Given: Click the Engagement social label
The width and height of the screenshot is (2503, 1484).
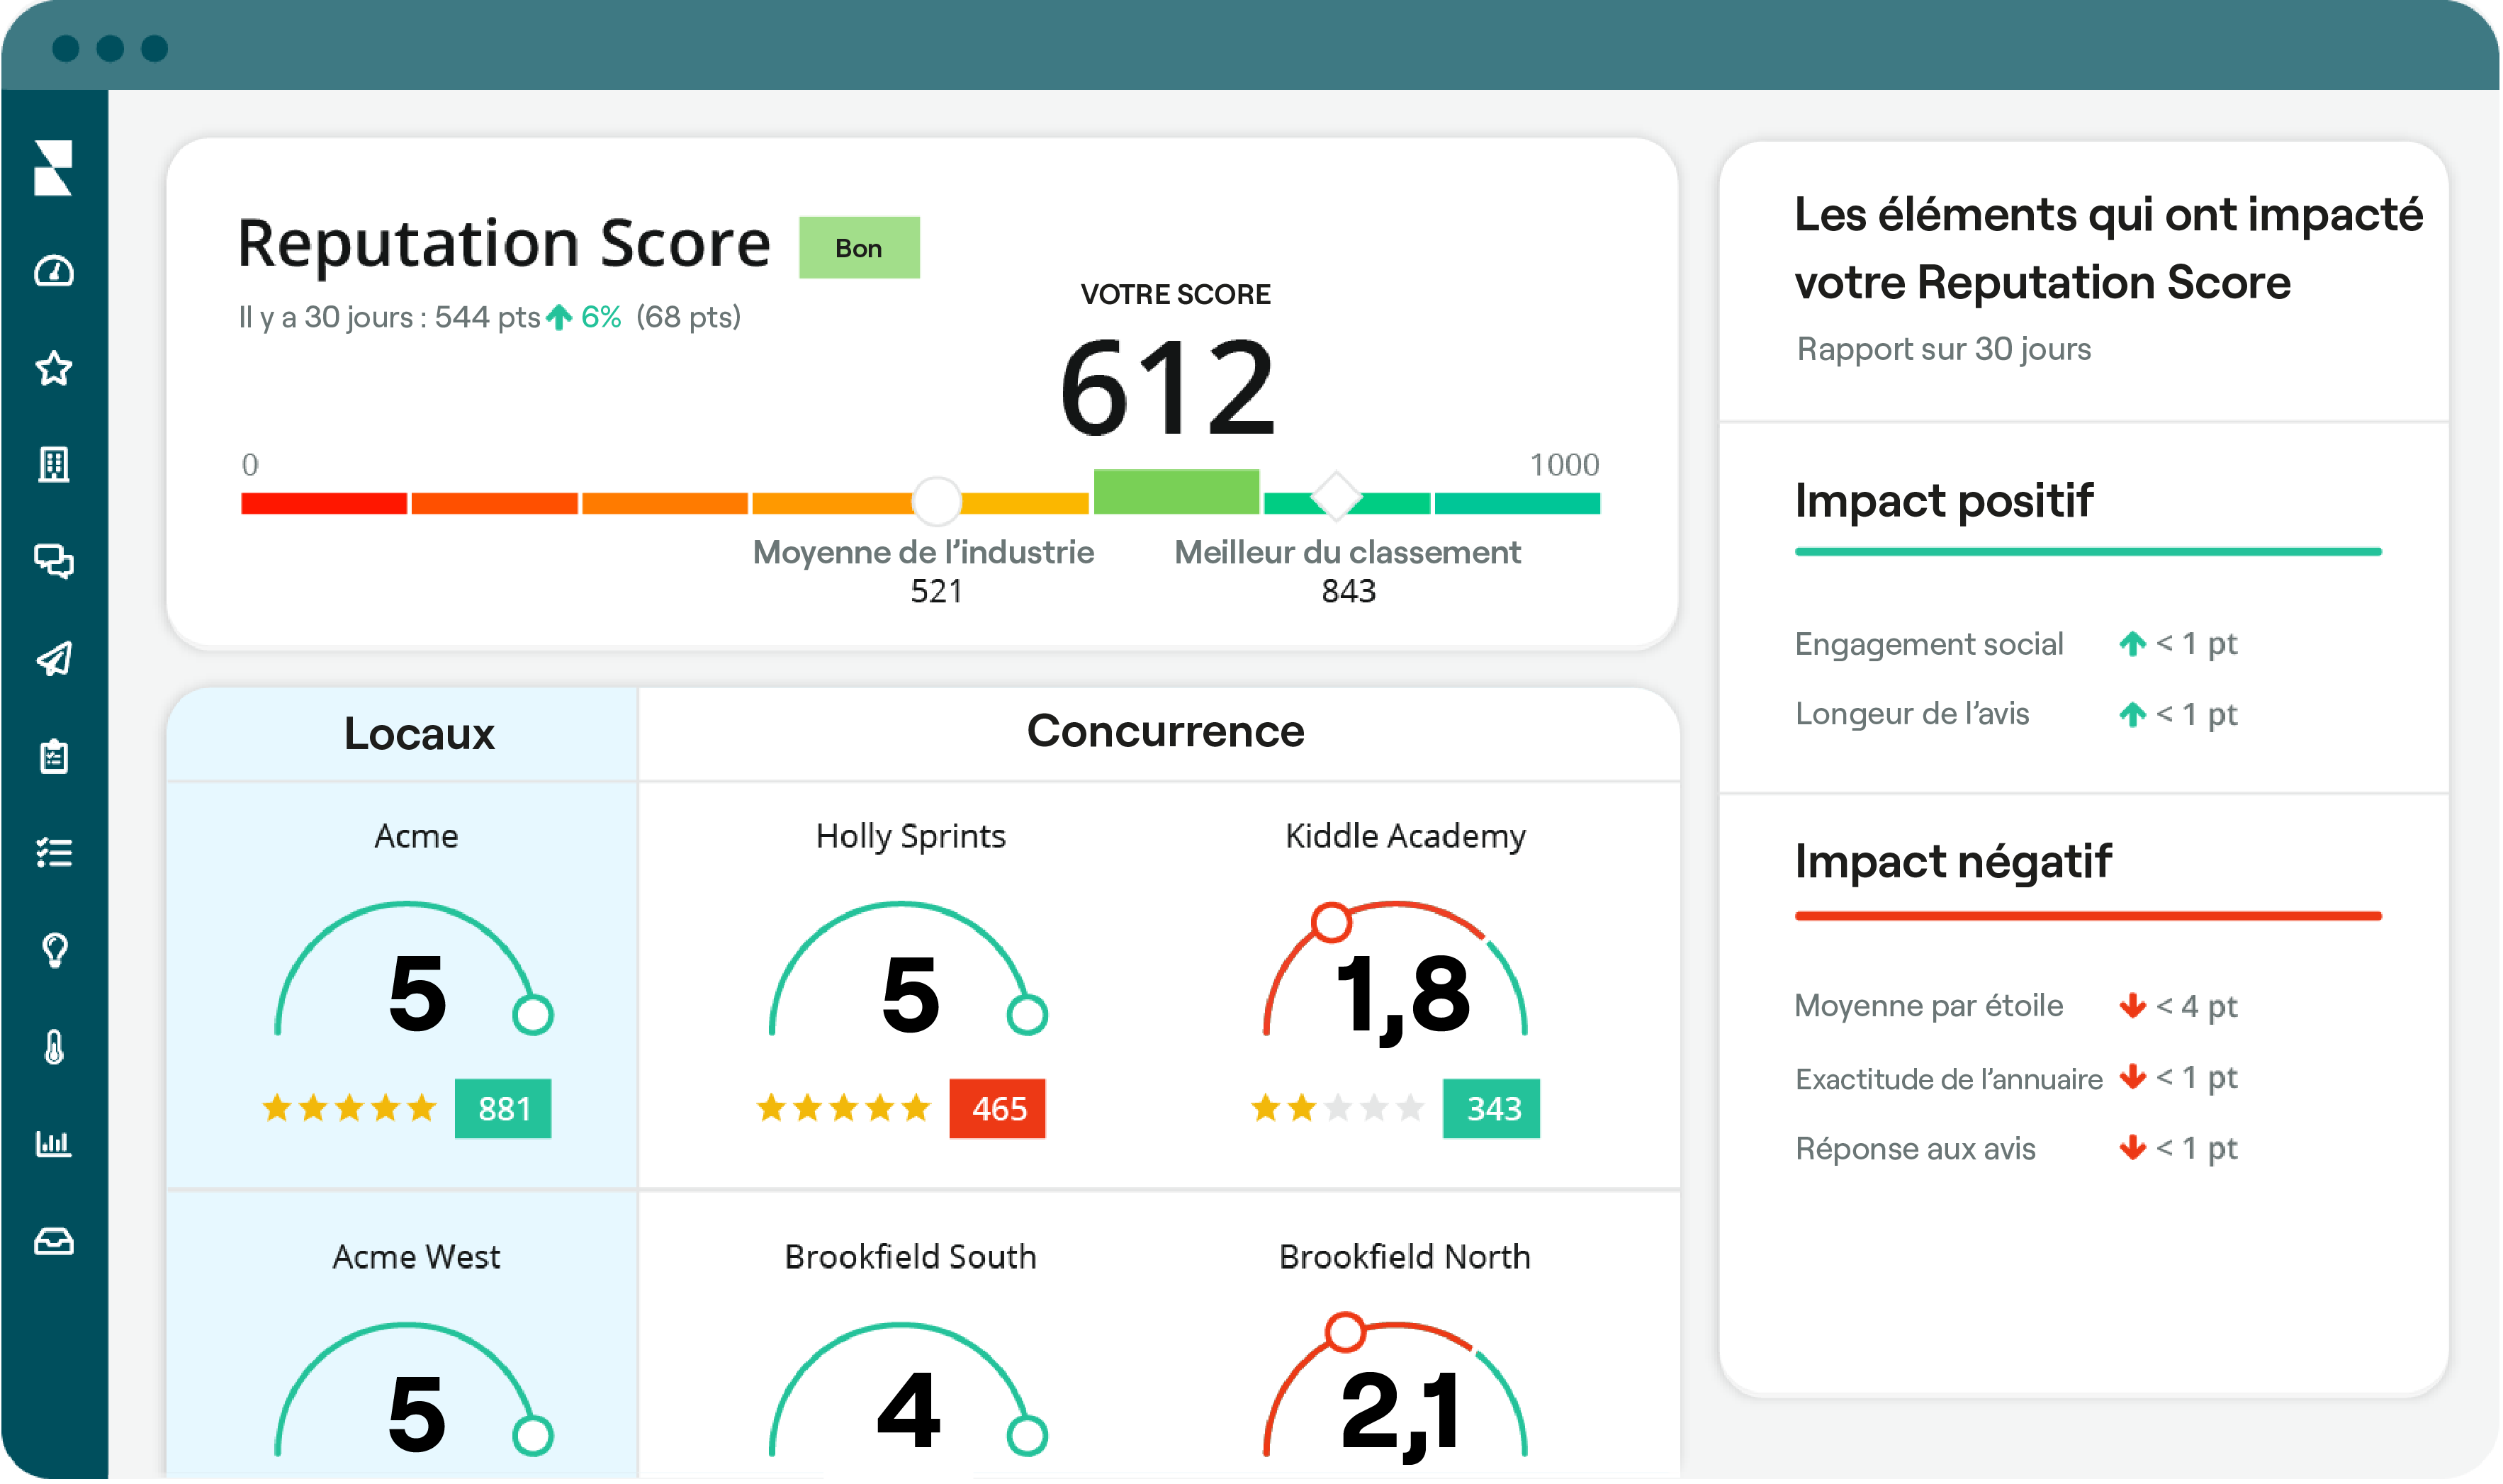Looking at the screenshot, I should pos(1931,646).
